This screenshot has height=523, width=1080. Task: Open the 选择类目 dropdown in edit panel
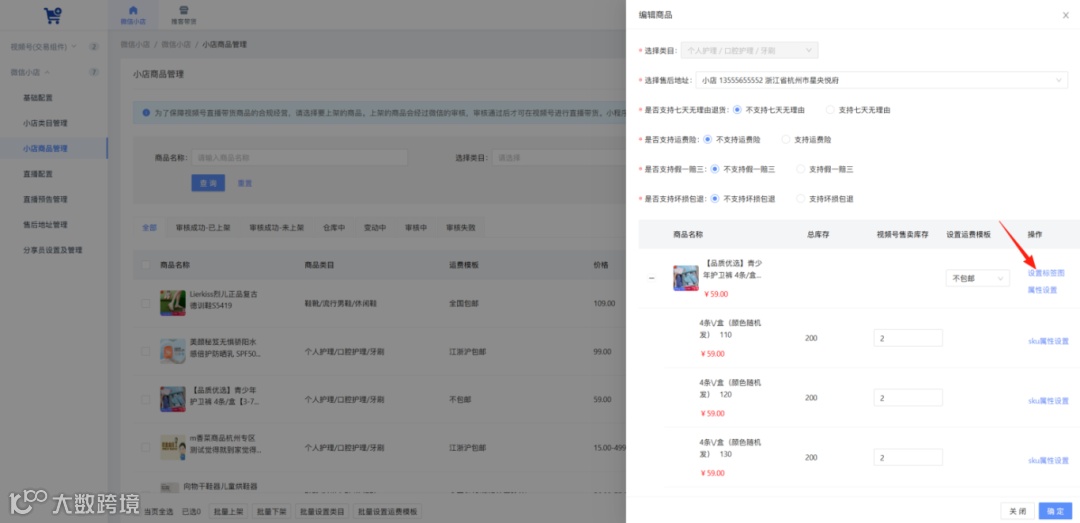pyautogui.click(x=749, y=51)
